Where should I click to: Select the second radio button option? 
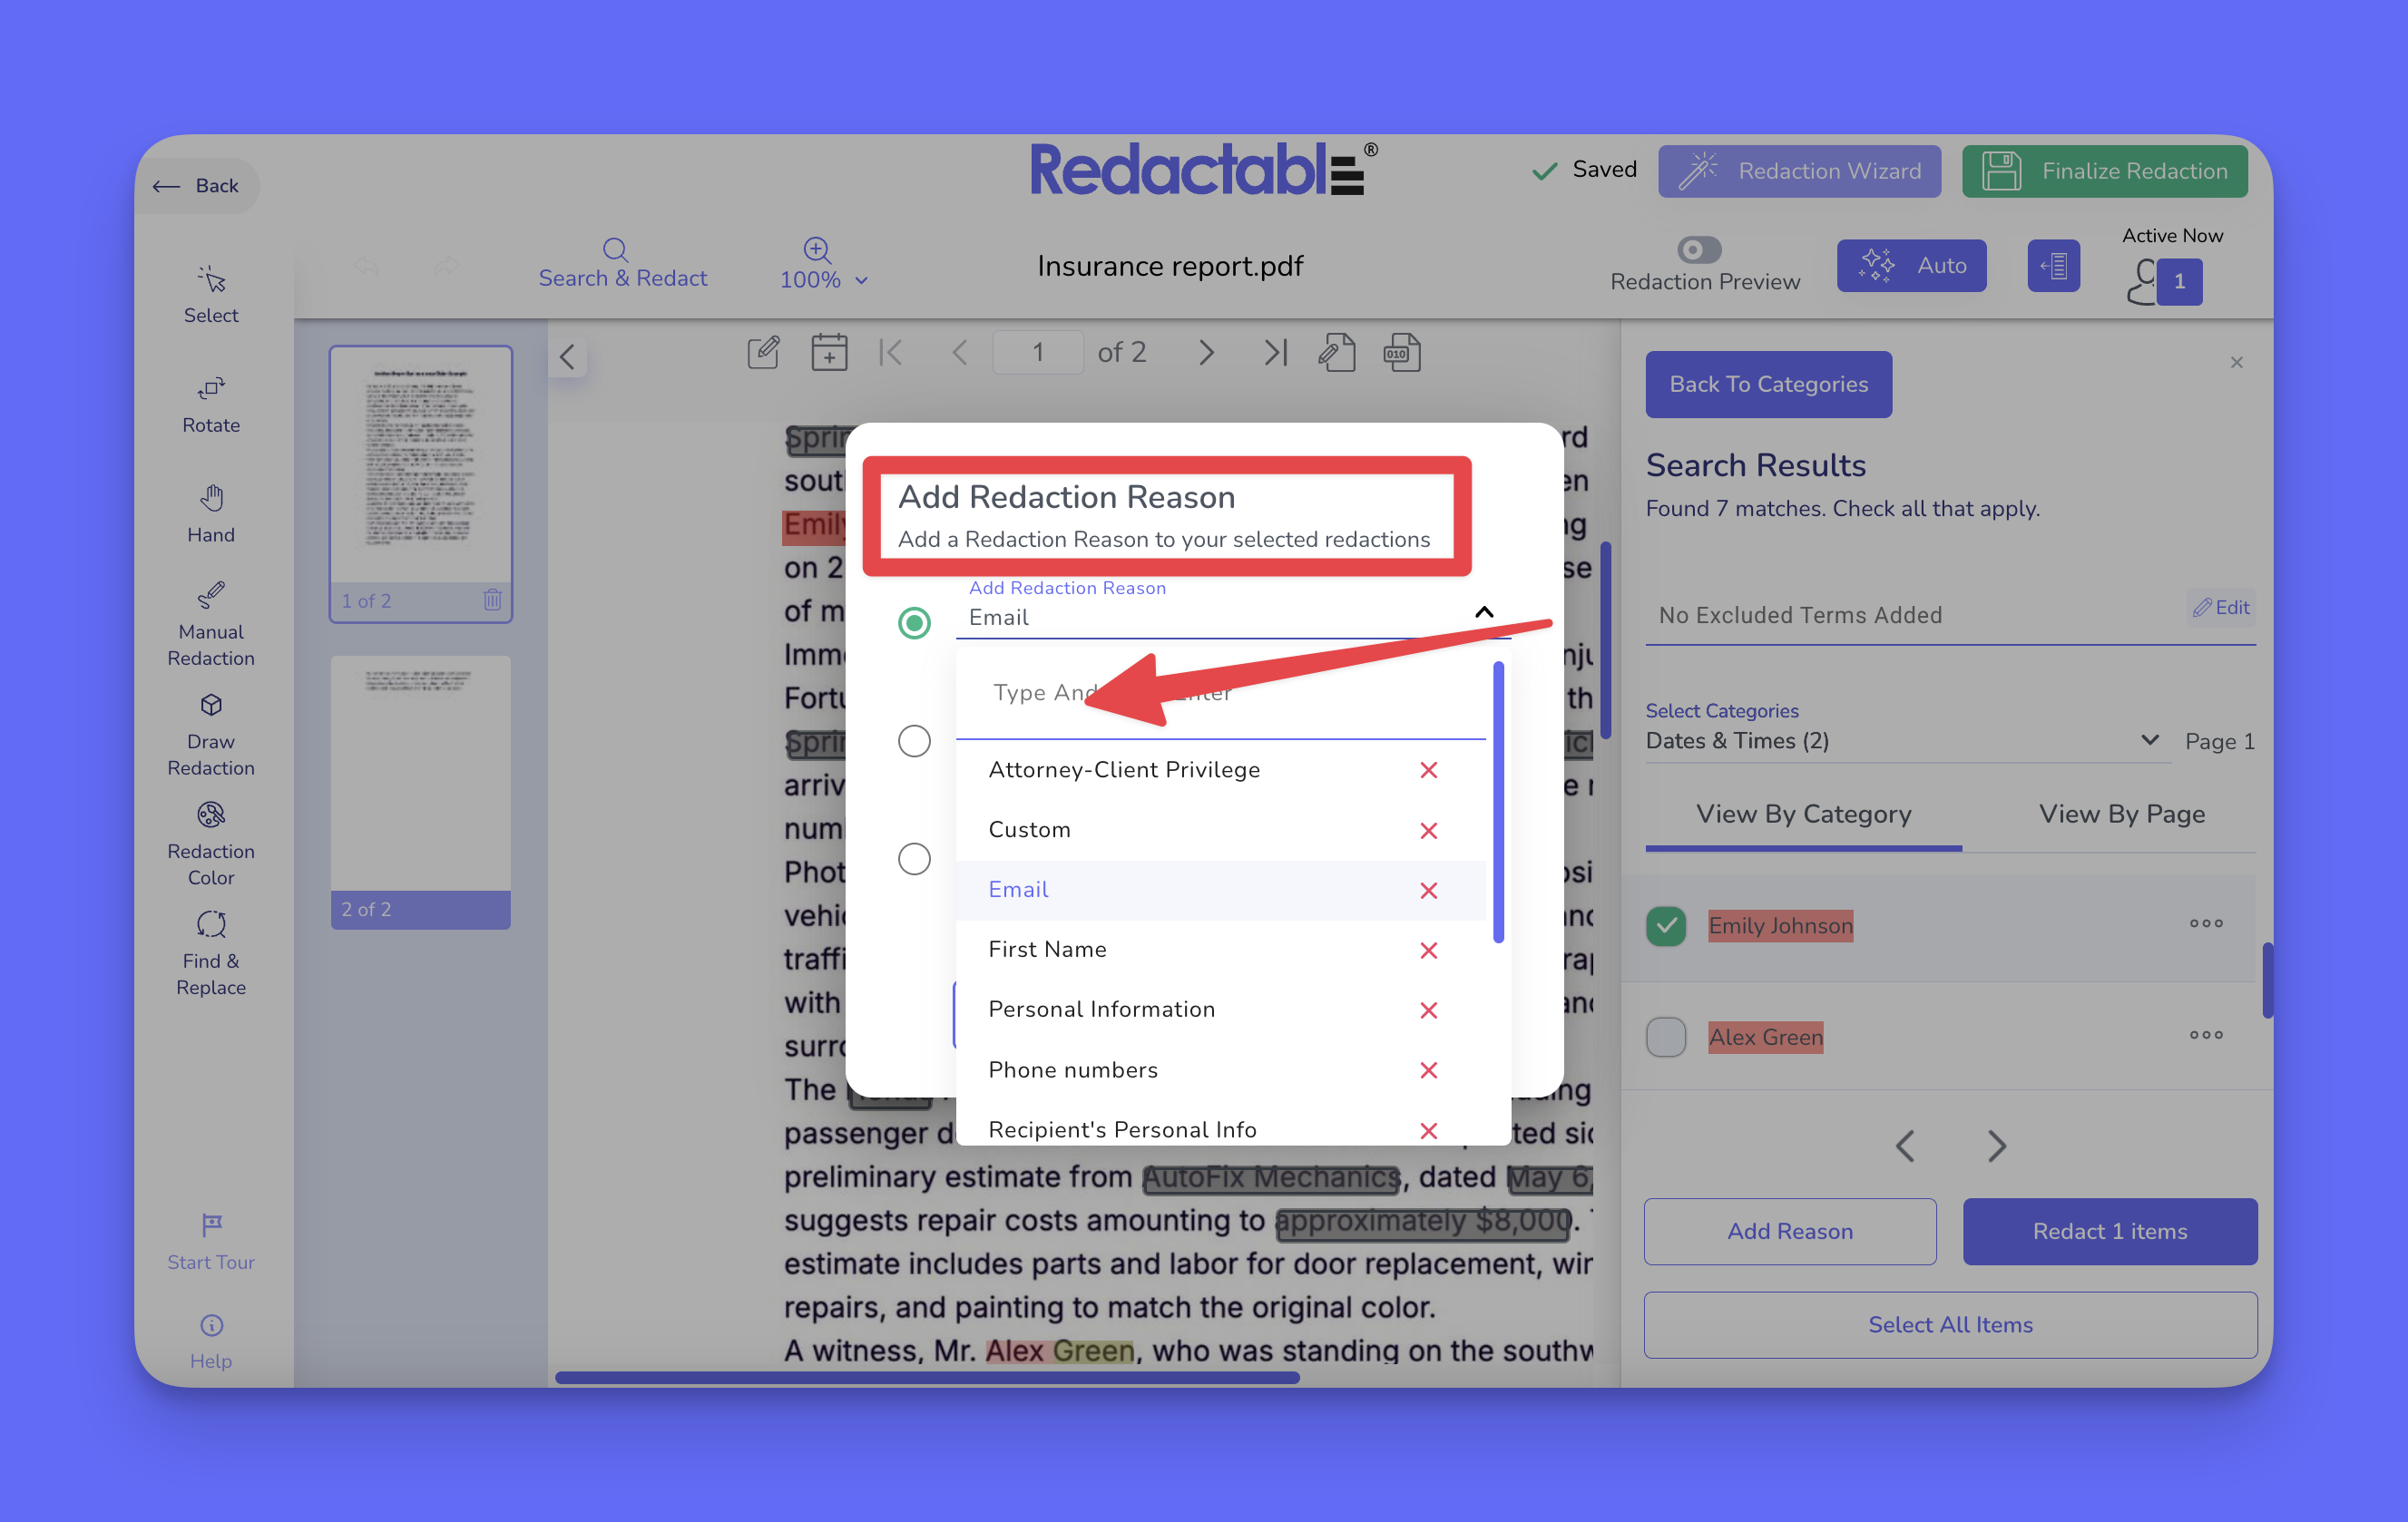(913, 741)
